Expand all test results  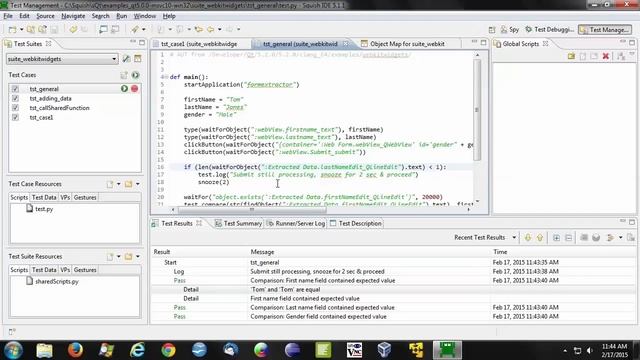point(556,238)
